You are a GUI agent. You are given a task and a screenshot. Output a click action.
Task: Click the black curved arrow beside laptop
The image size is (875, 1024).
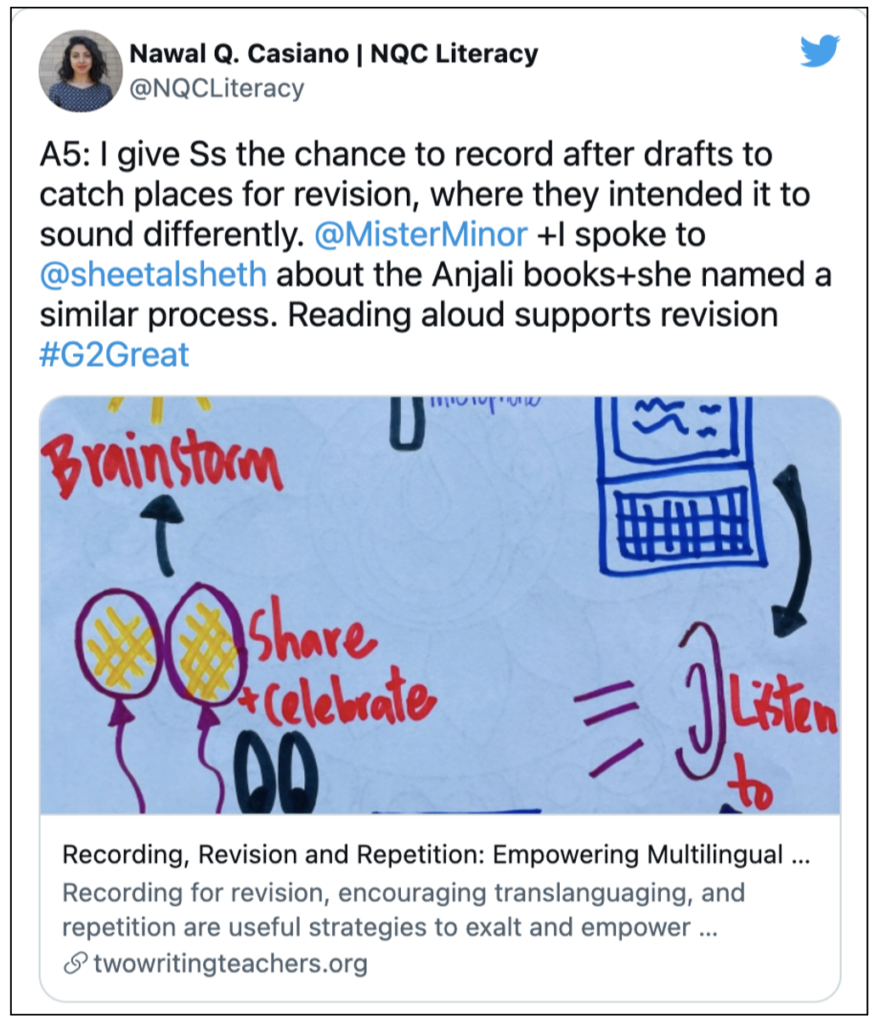point(793,552)
